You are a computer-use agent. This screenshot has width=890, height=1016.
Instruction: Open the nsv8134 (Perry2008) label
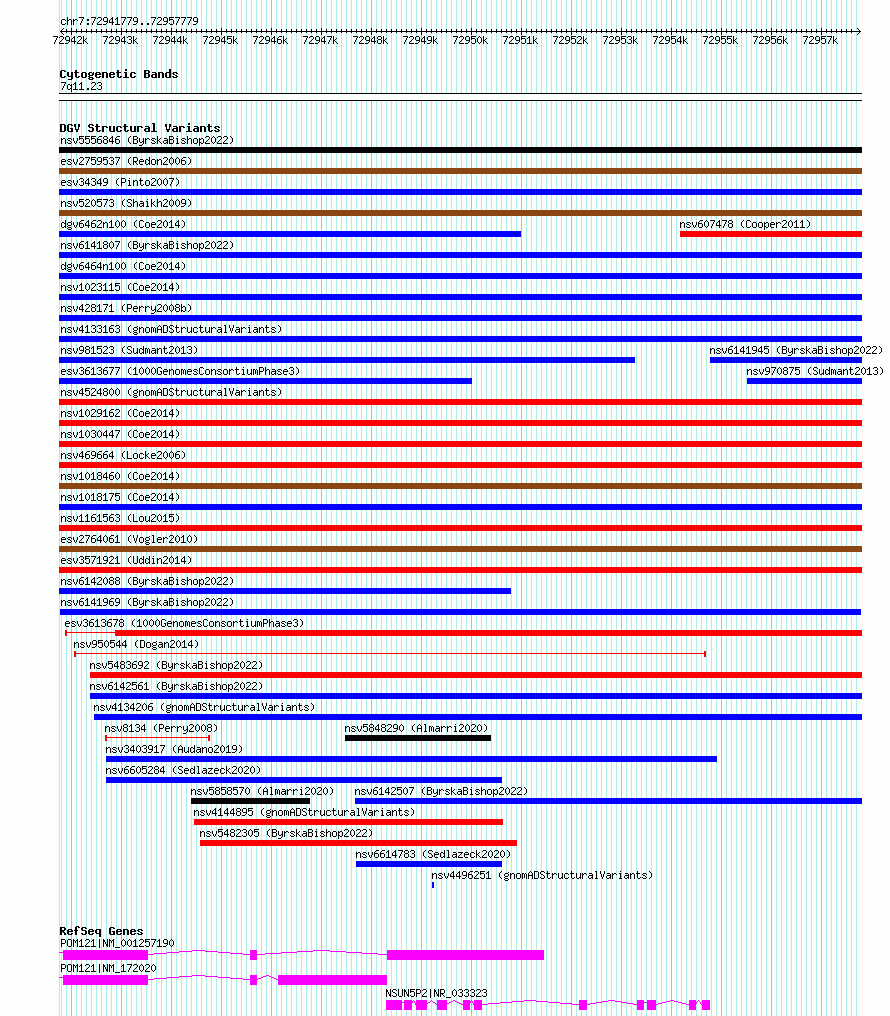[x=161, y=728]
